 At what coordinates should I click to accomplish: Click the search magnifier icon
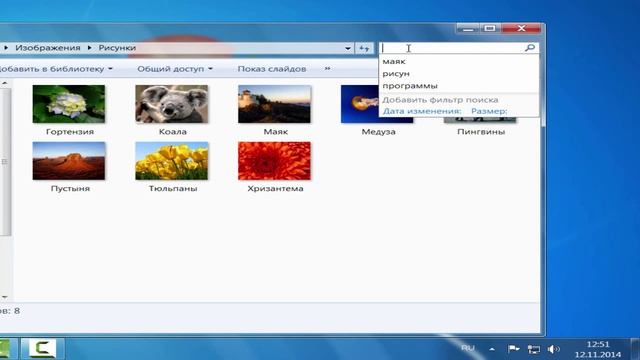[x=530, y=48]
